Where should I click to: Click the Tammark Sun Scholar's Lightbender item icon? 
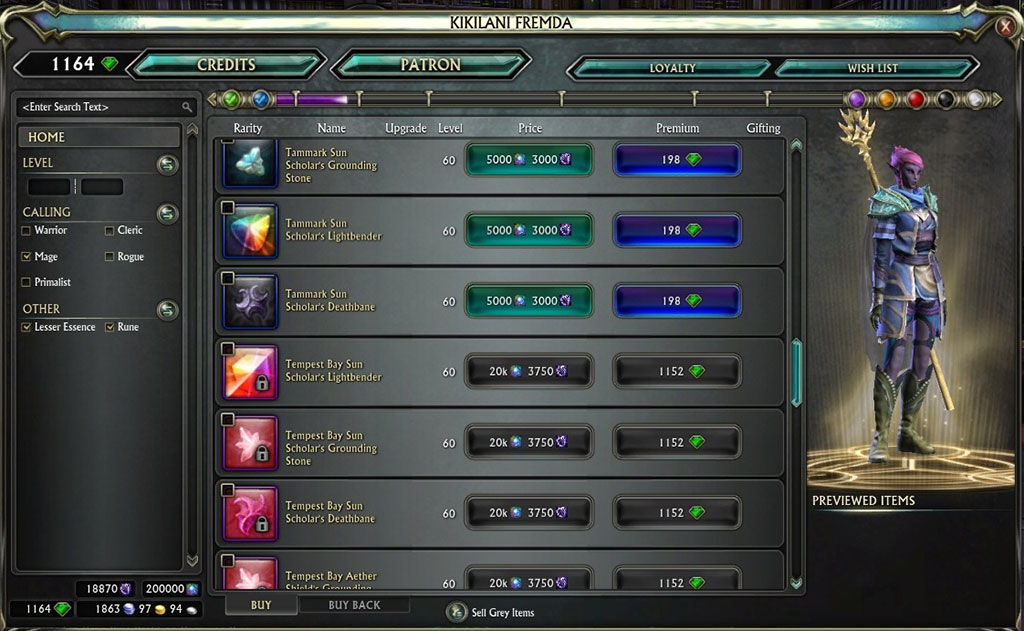[250, 231]
